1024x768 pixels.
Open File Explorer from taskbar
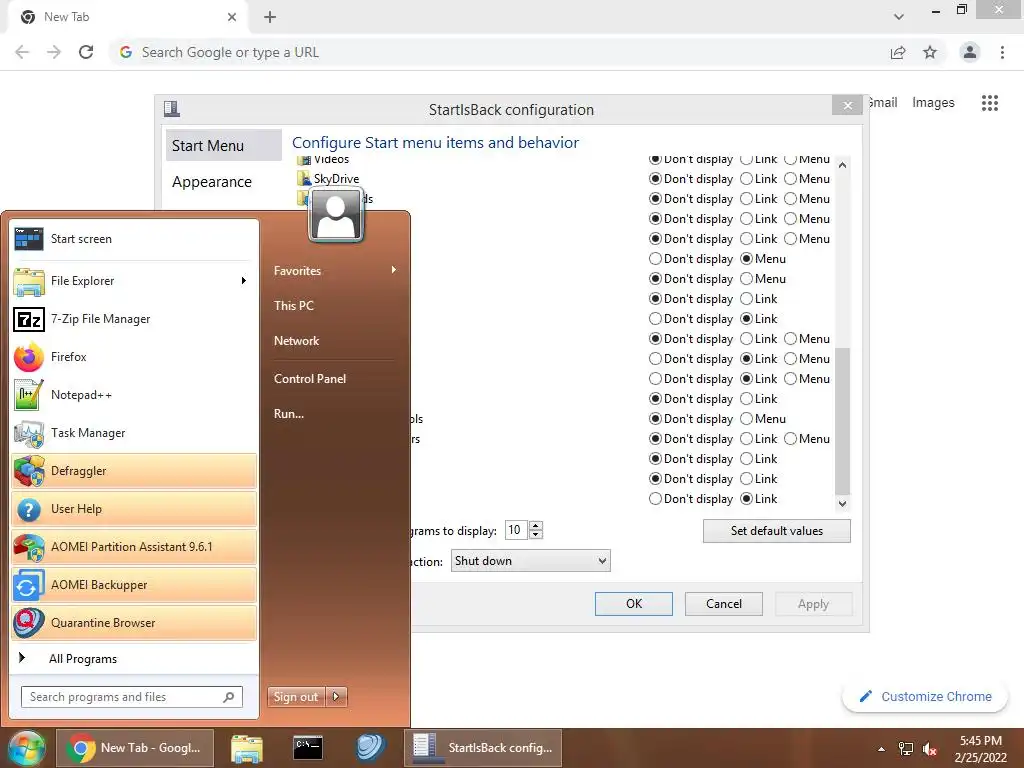[246, 748]
